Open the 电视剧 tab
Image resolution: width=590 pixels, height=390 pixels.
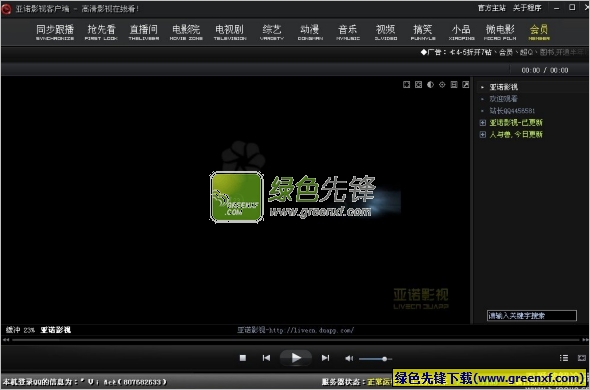230,32
